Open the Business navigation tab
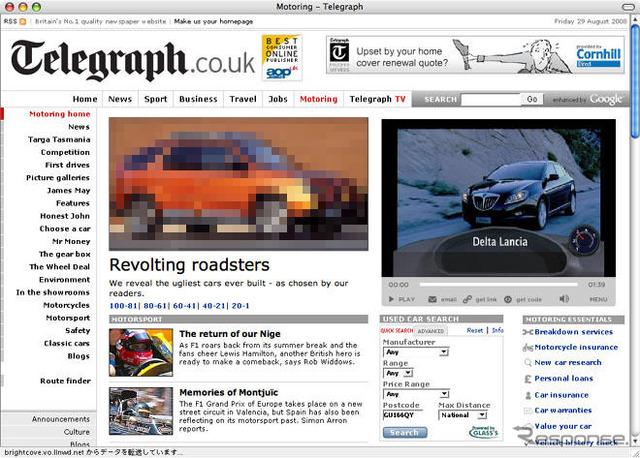The height and width of the screenshot is (458, 640). coord(198,99)
